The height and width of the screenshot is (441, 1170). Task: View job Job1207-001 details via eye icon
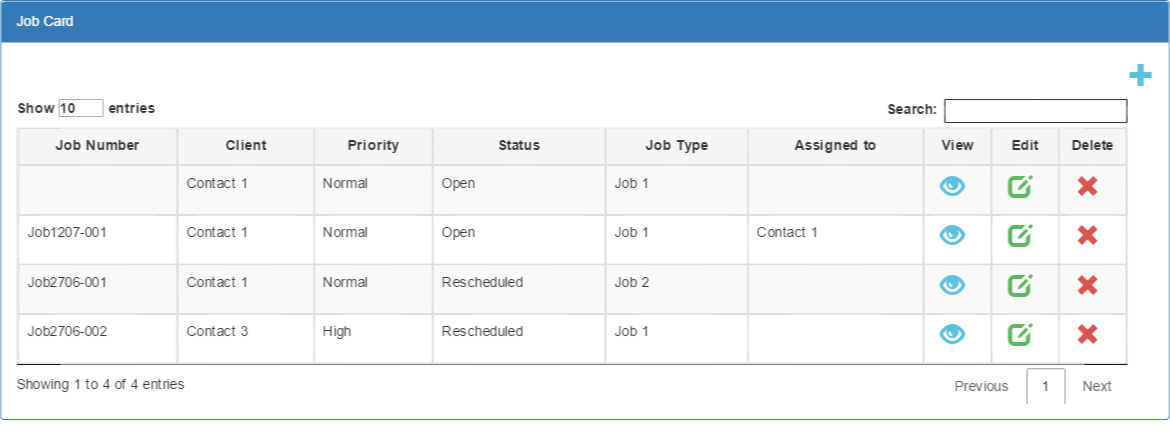pos(952,236)
